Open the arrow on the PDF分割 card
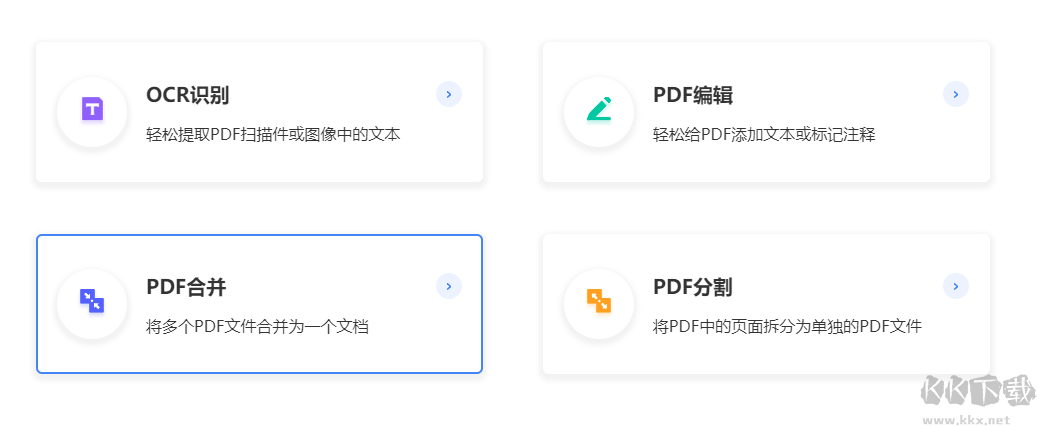 (956, 287)
